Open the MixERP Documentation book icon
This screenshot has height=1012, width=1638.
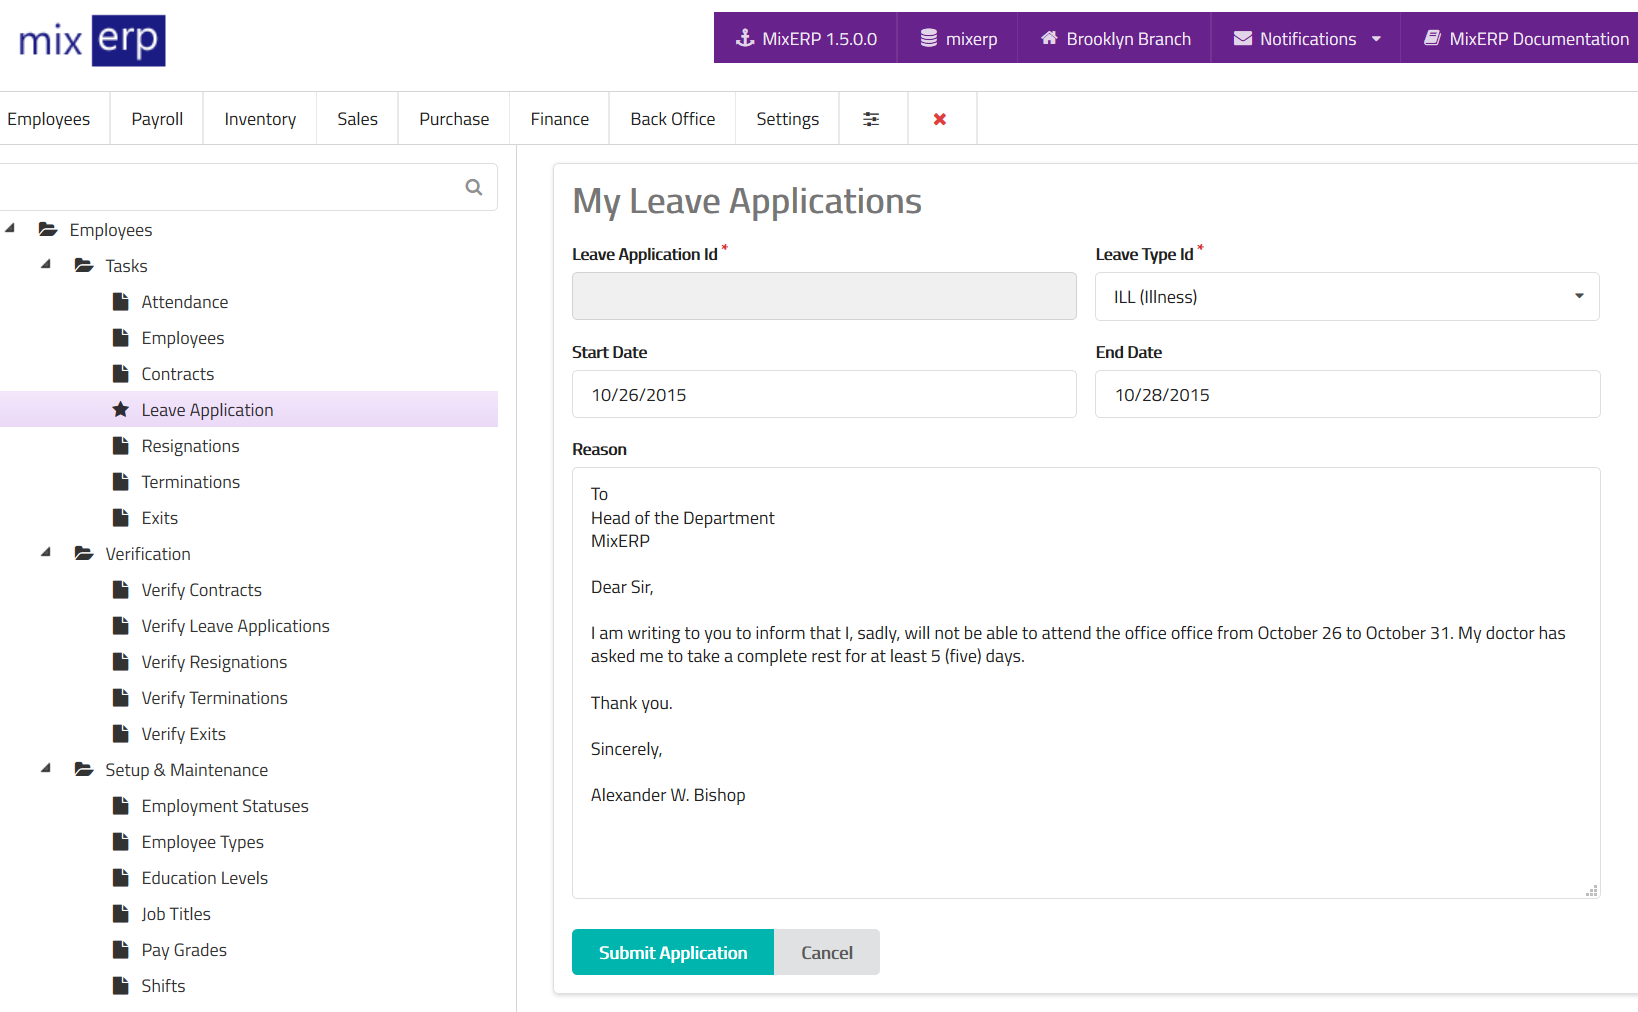1432,38
